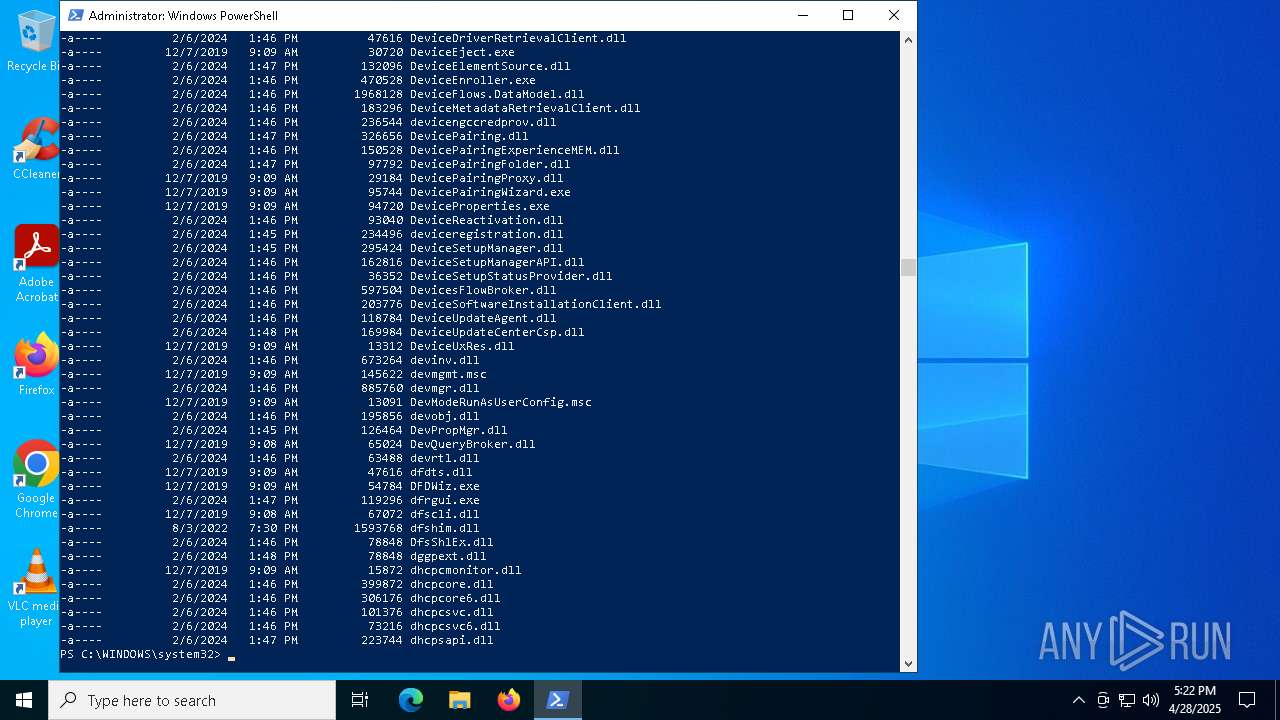1280x720 pixels.
Task: Select the dggpext.dll filename
Action: [x=448, y=556]
